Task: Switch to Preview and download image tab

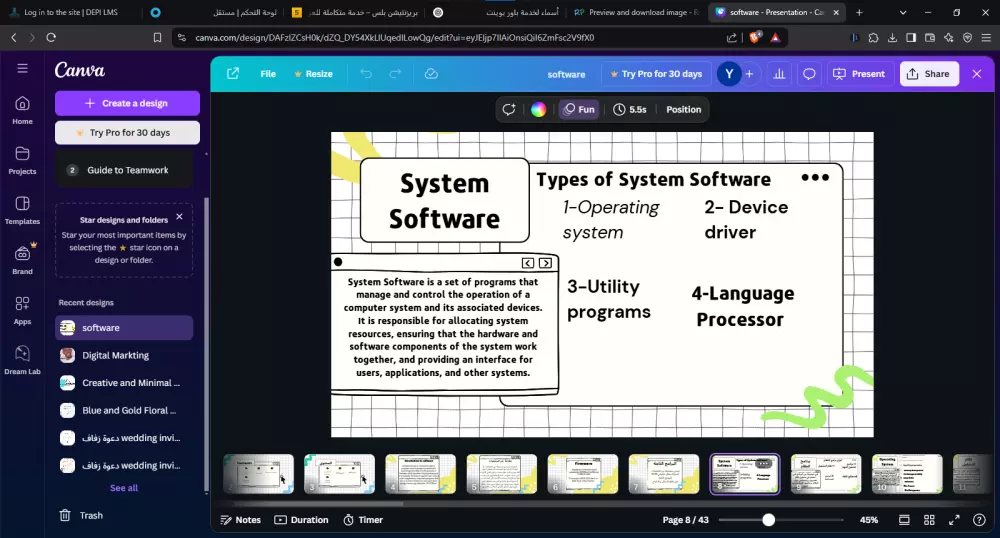Action: [x=638, y=12]
